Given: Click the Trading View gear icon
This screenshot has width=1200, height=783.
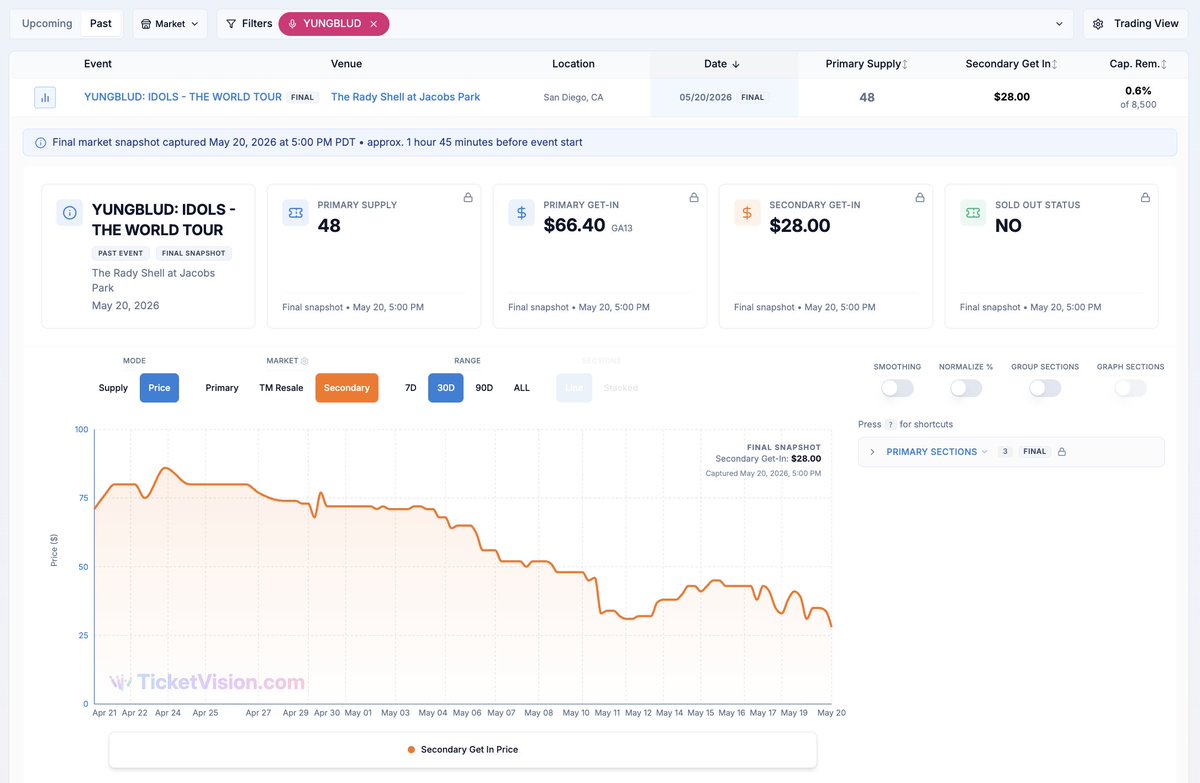Looking at the screenshot, I should pyautogui.click(x=1098, y=24).
